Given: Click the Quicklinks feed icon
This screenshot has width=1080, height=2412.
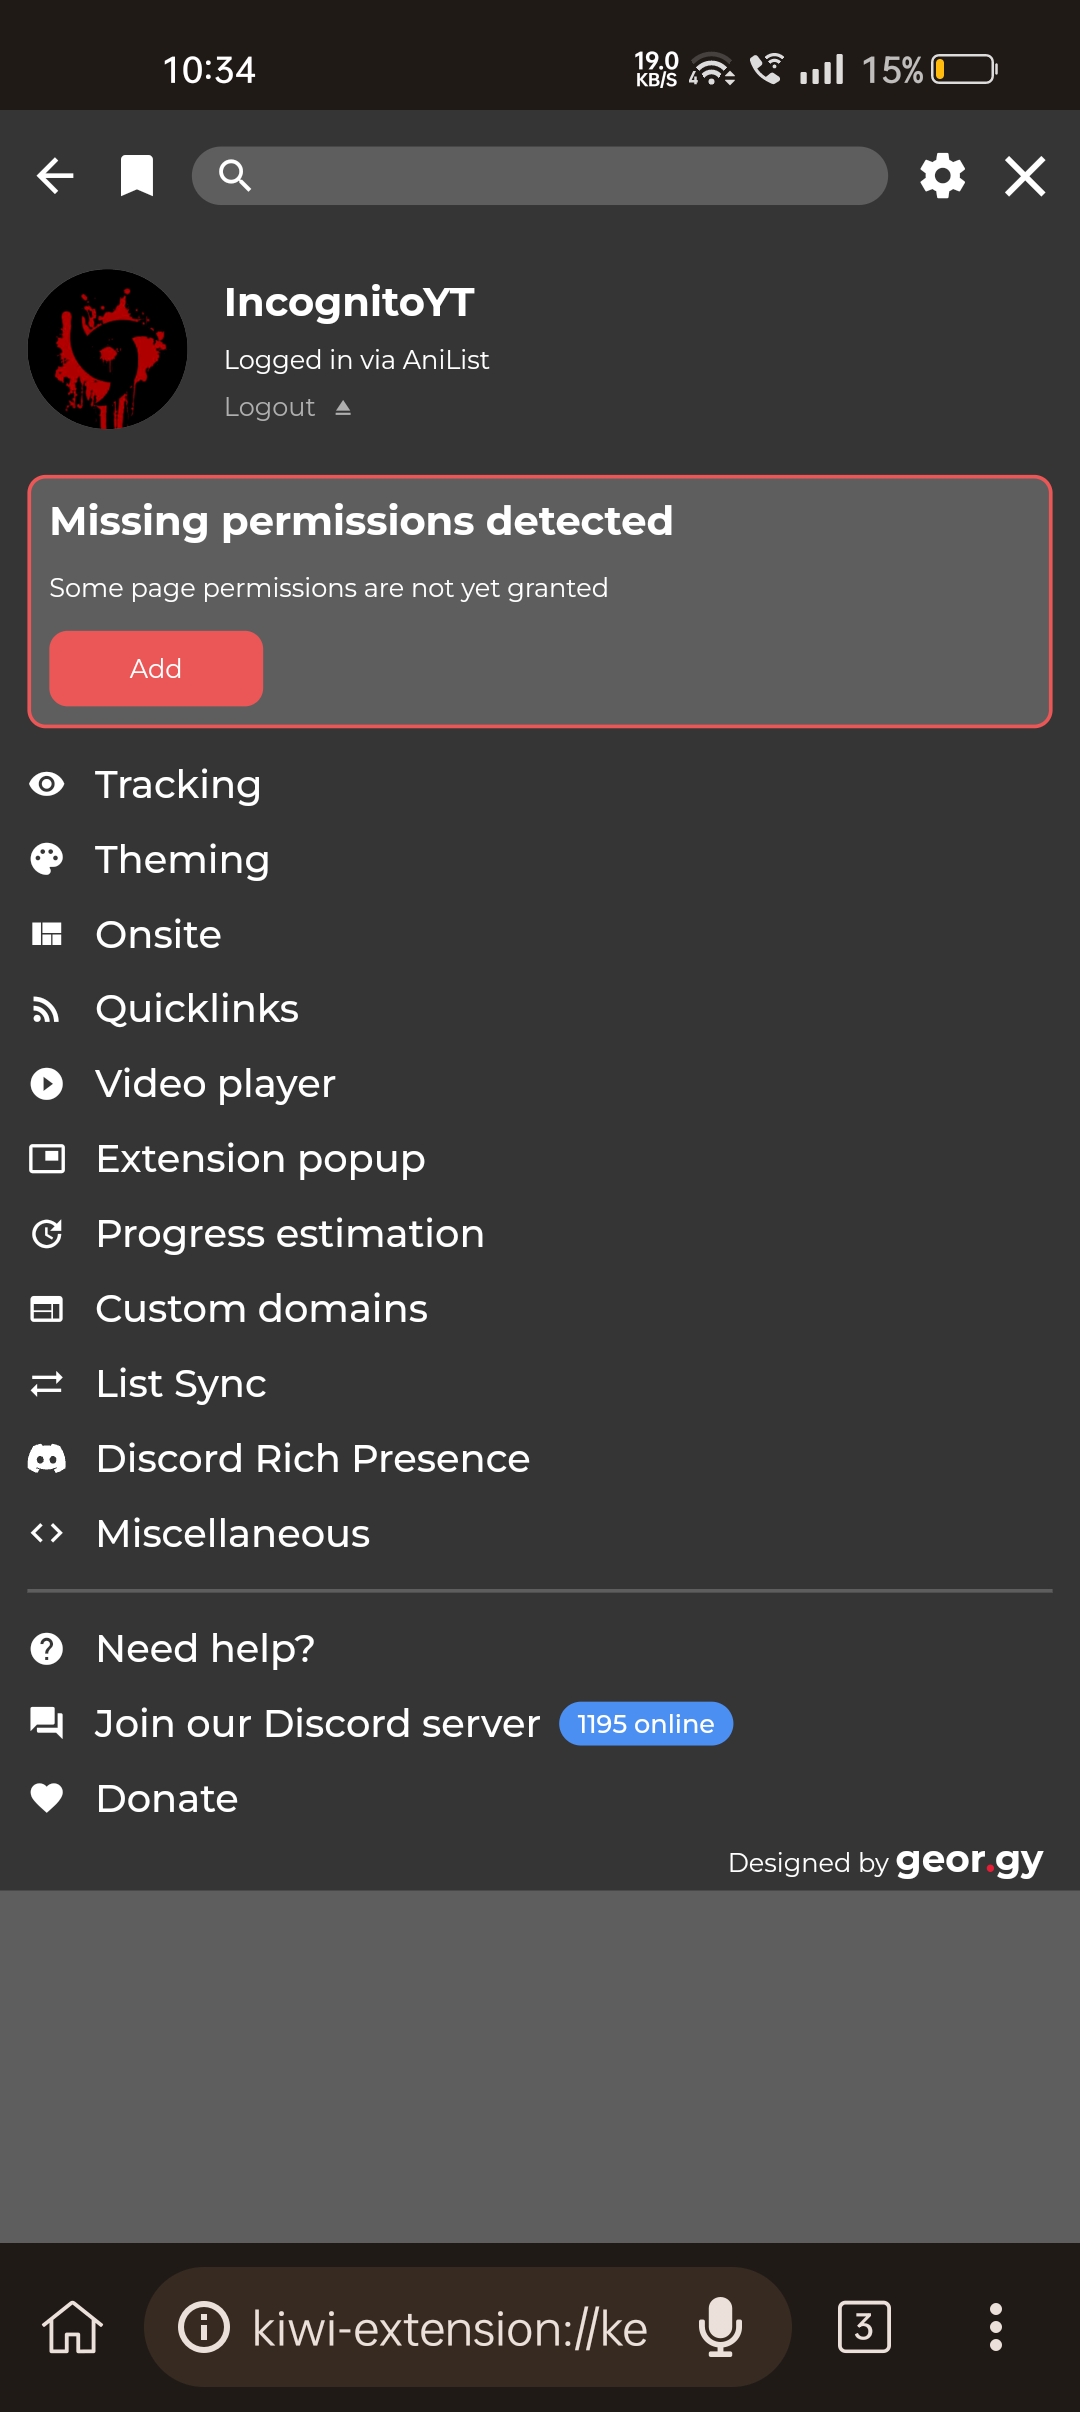Looking at the screenshot, I should coord(47,1009).
